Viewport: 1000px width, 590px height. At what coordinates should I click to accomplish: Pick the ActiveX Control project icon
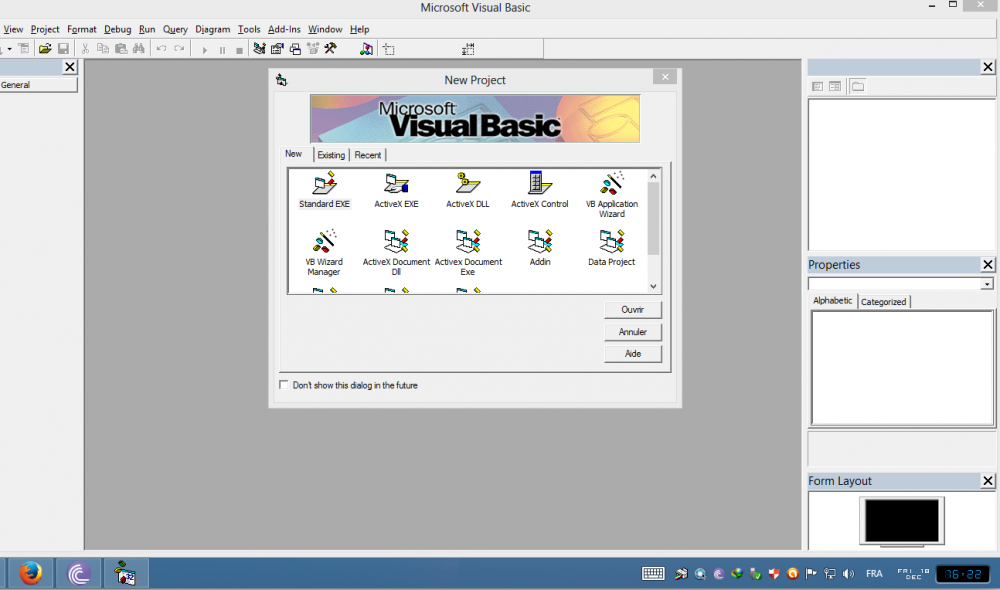[x=540, y=189]
